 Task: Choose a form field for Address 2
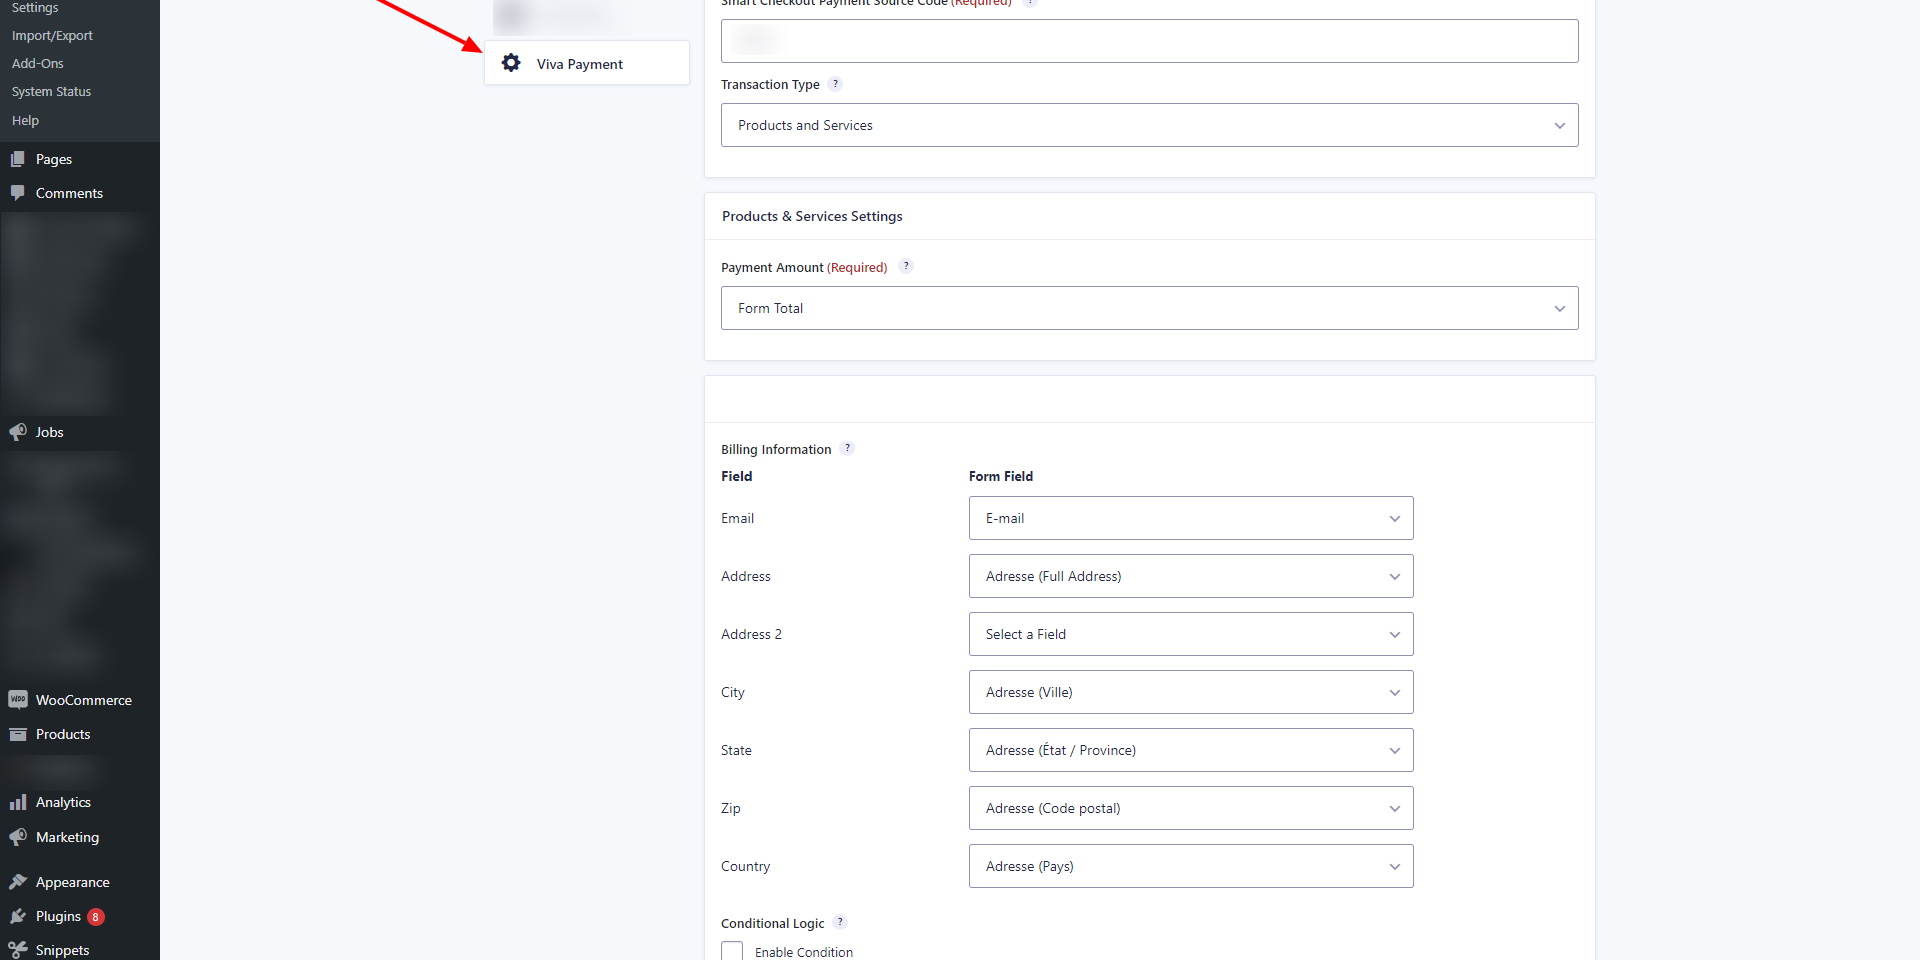pyautogui.click(x=1190, y=634)
